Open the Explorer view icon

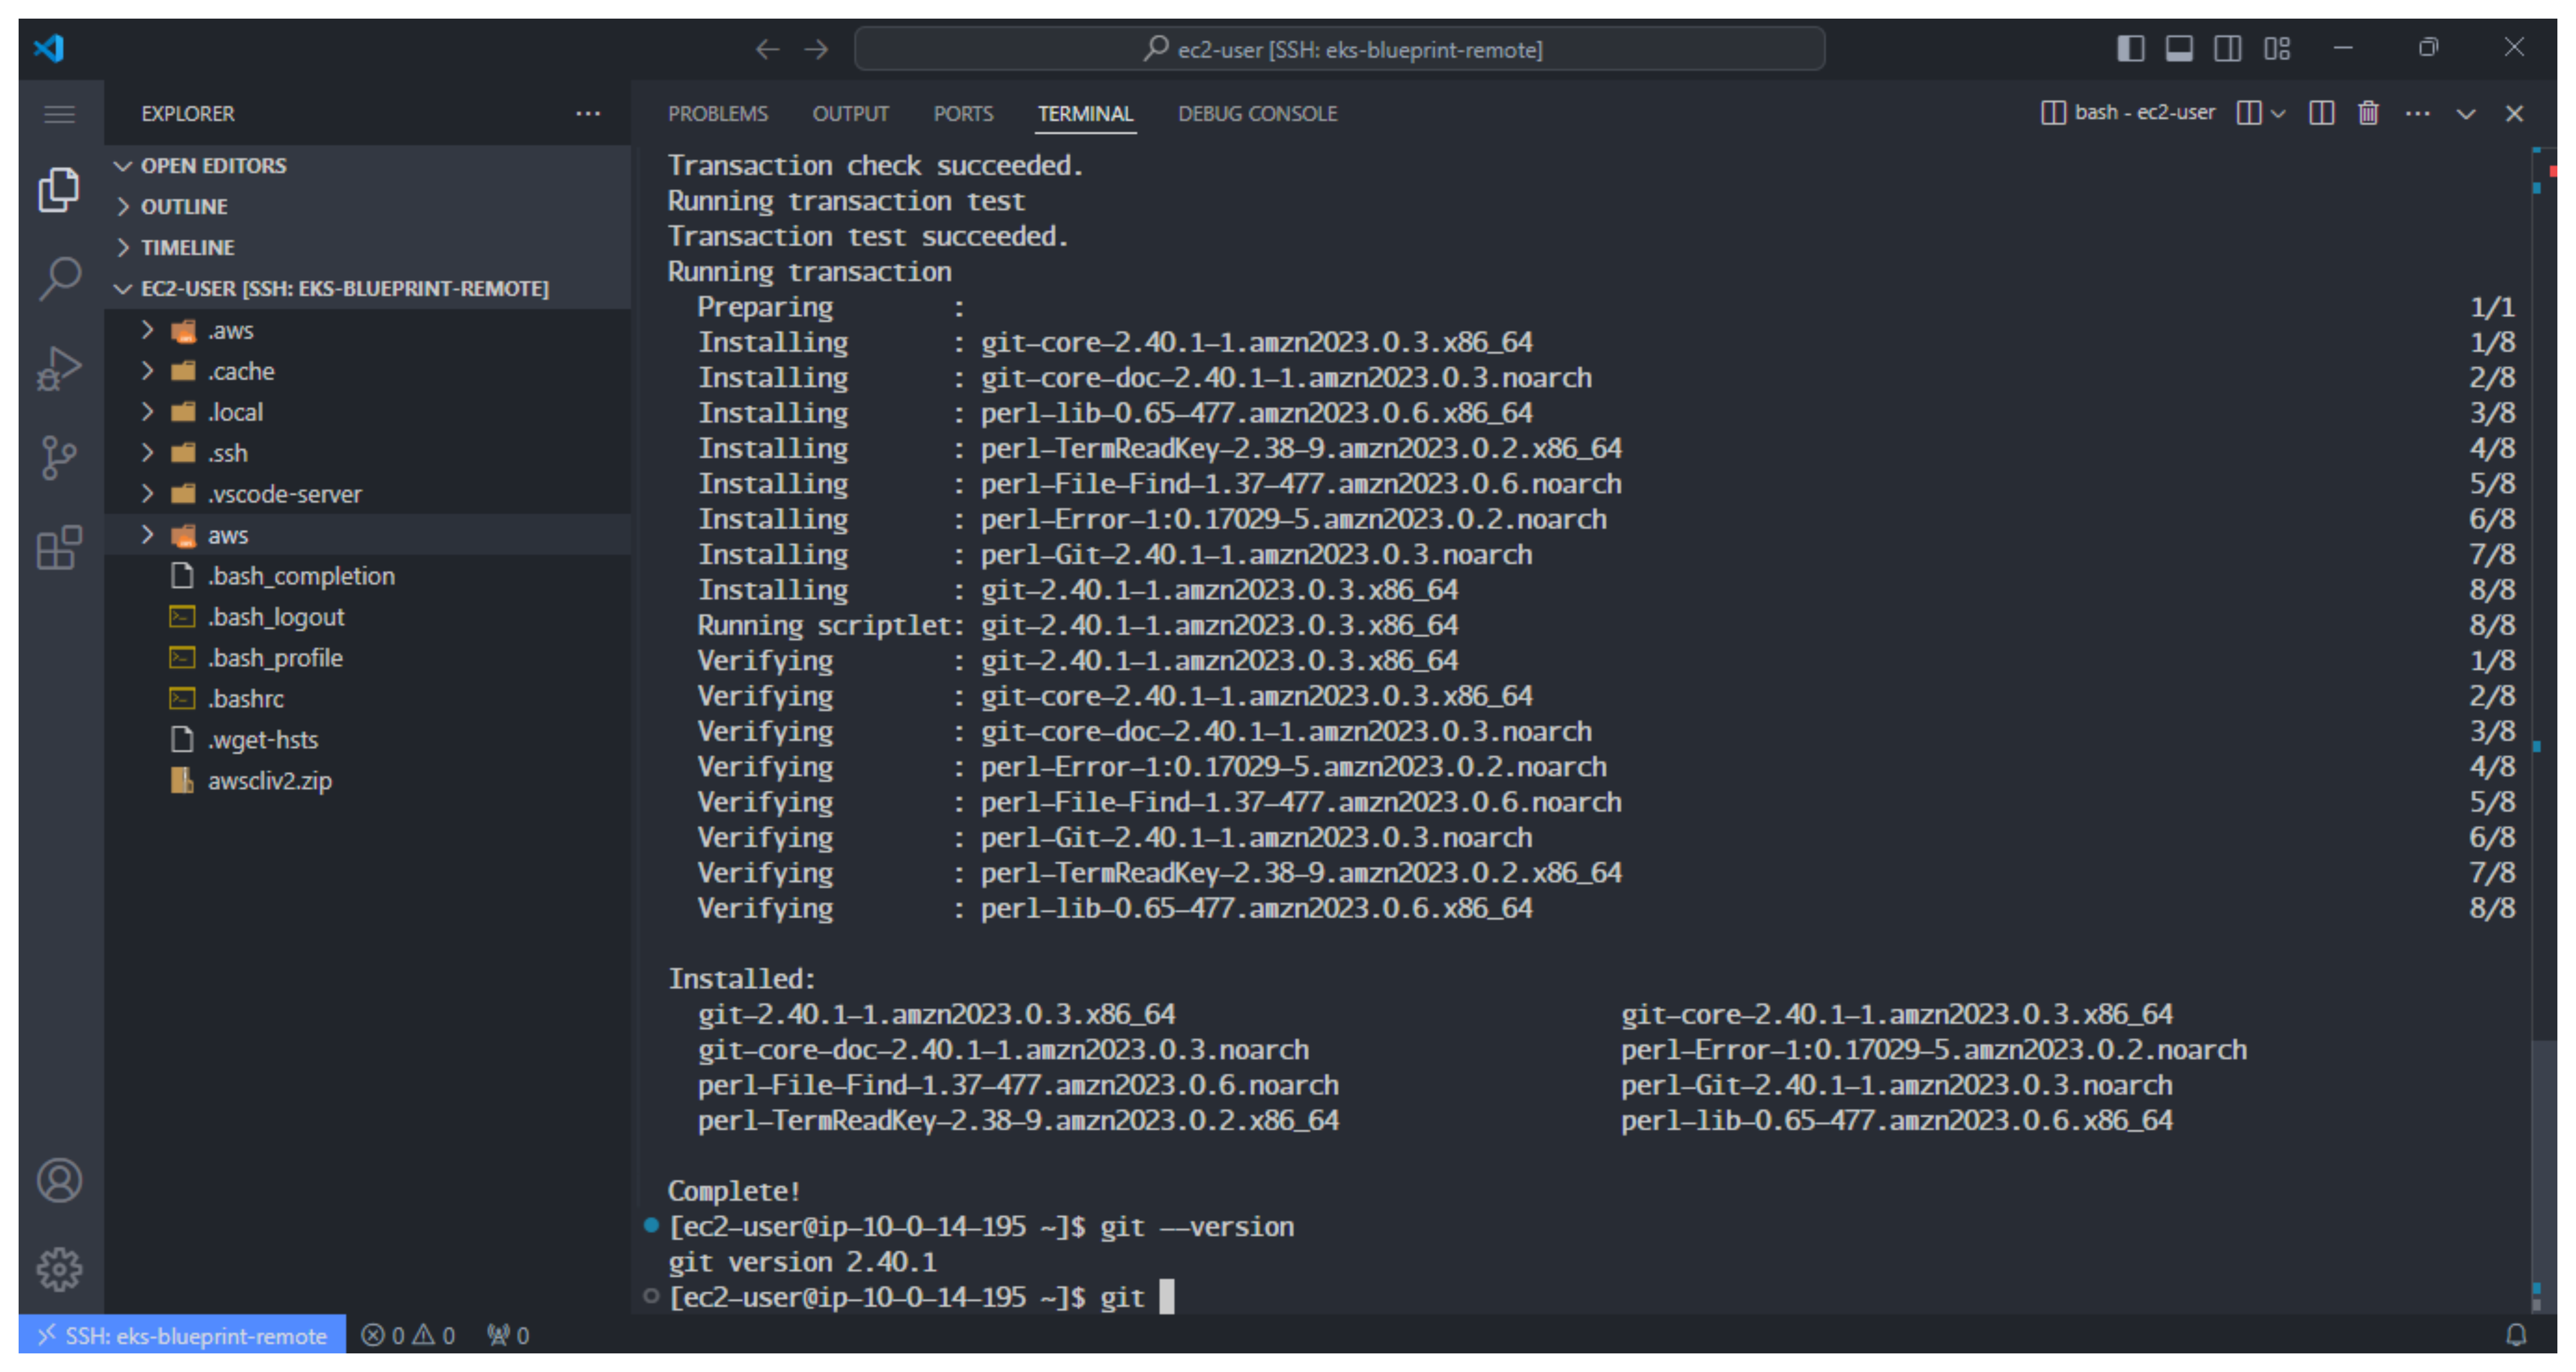point(59,190)
